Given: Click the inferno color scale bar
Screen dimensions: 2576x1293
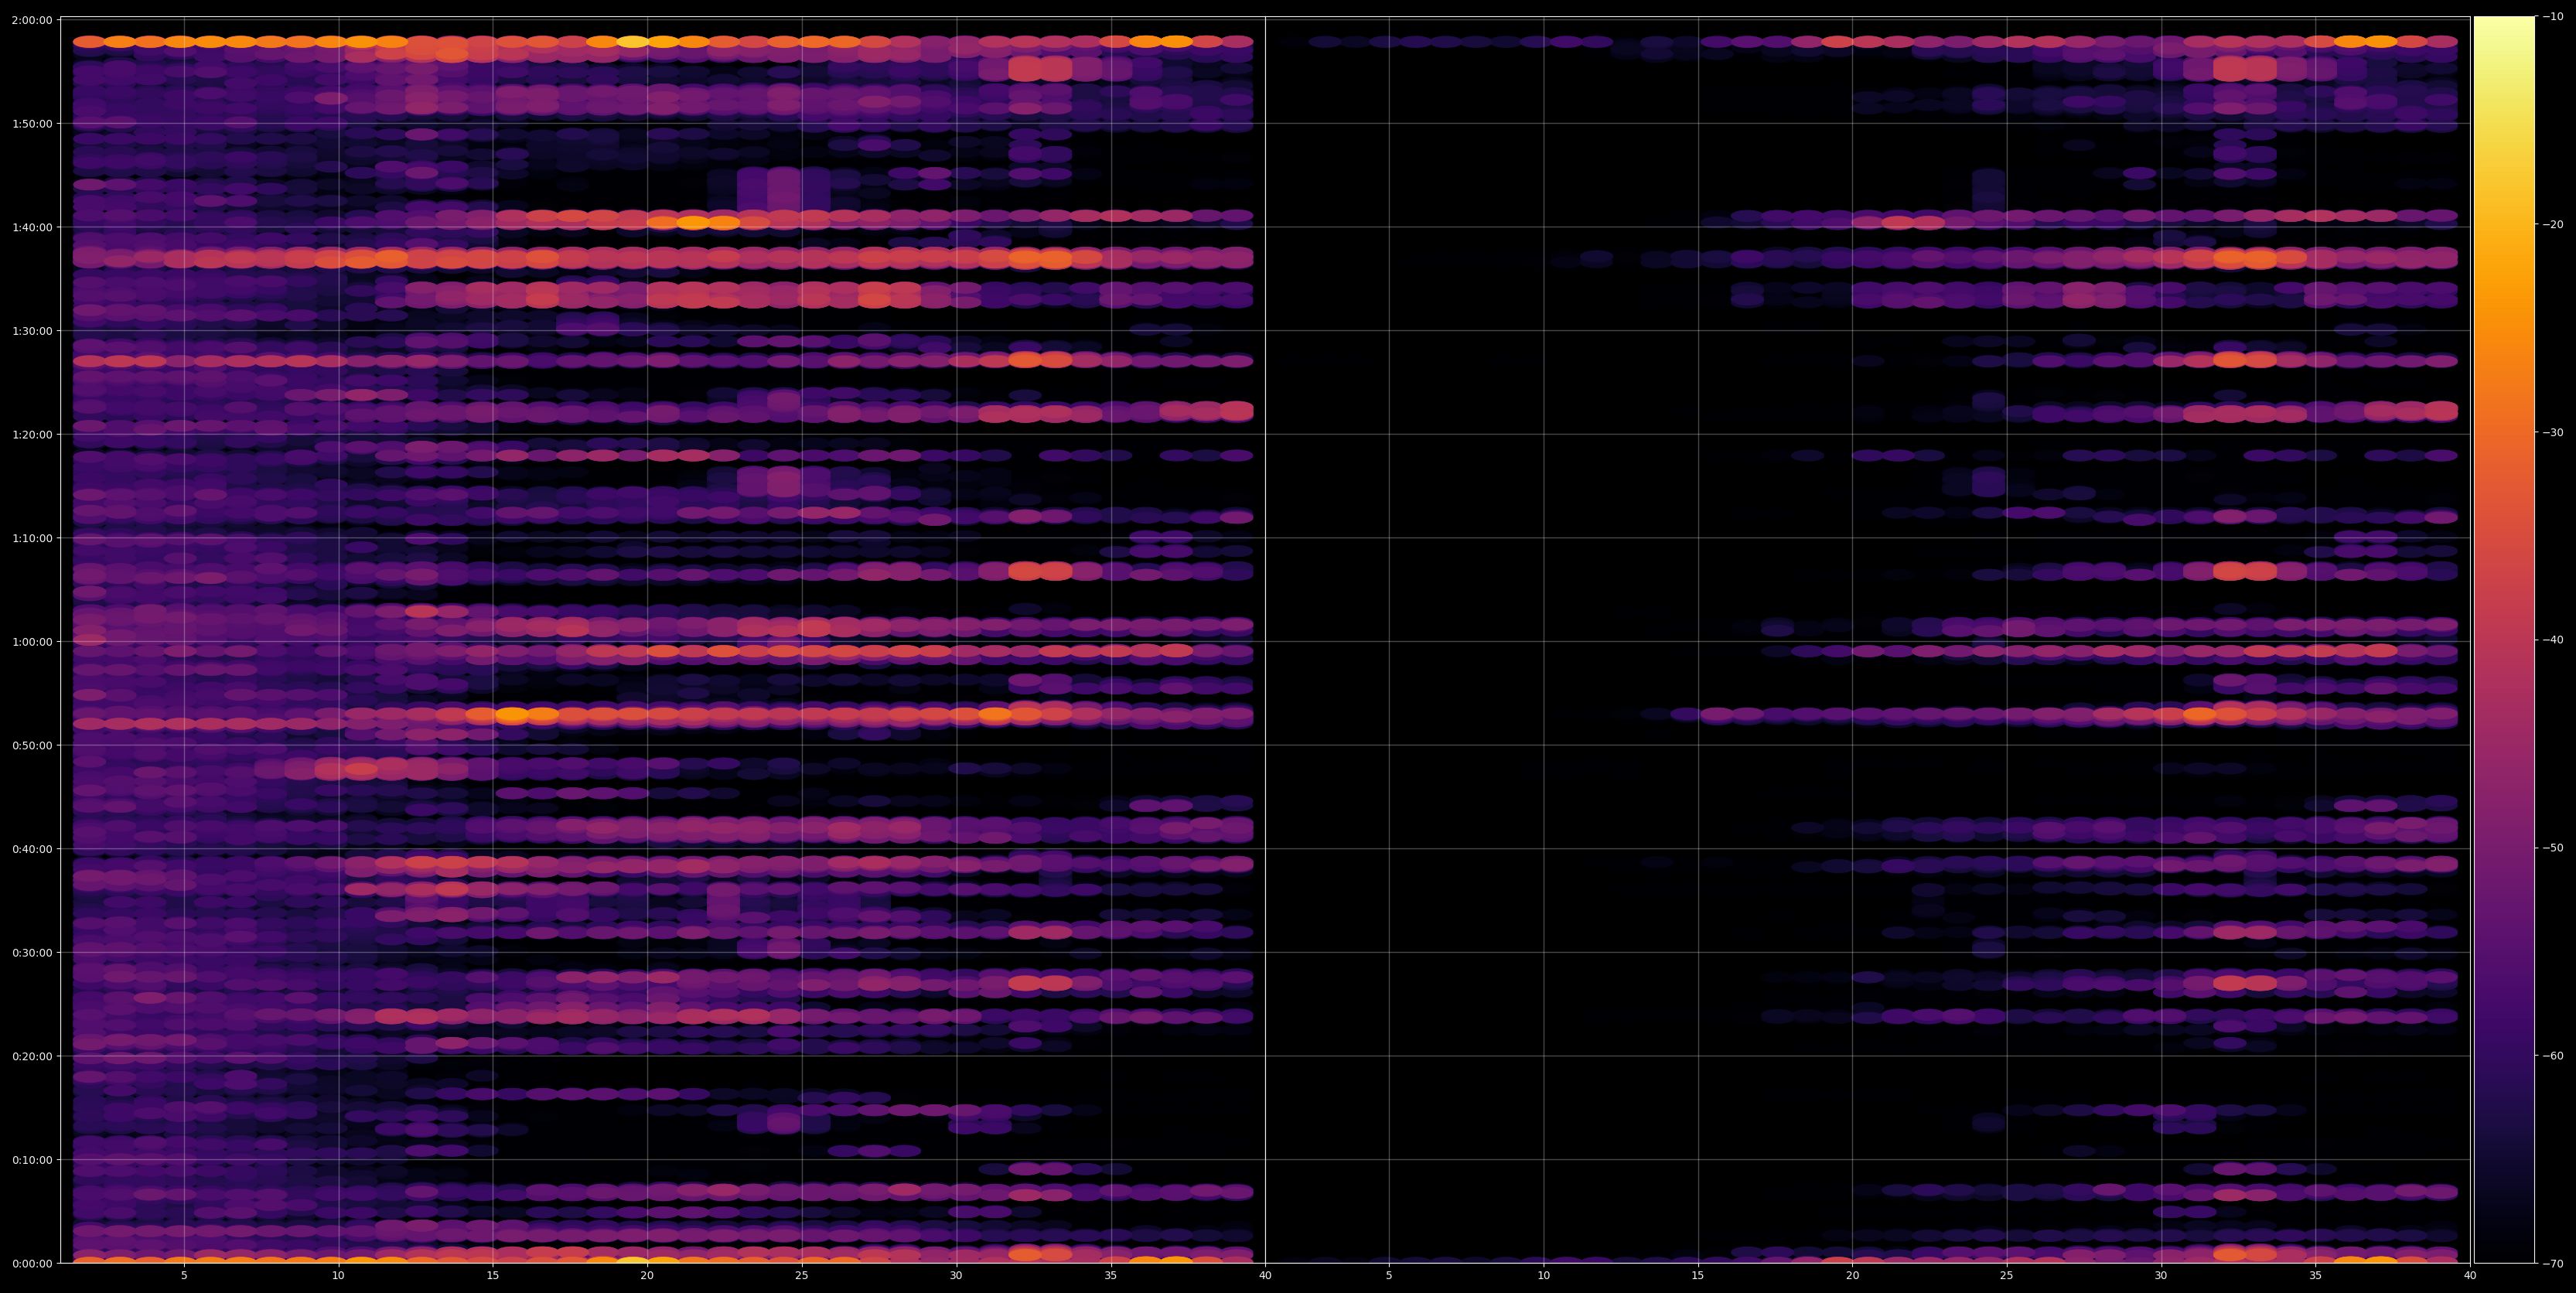Looking at the screenshot, I should coord(2504,640).
